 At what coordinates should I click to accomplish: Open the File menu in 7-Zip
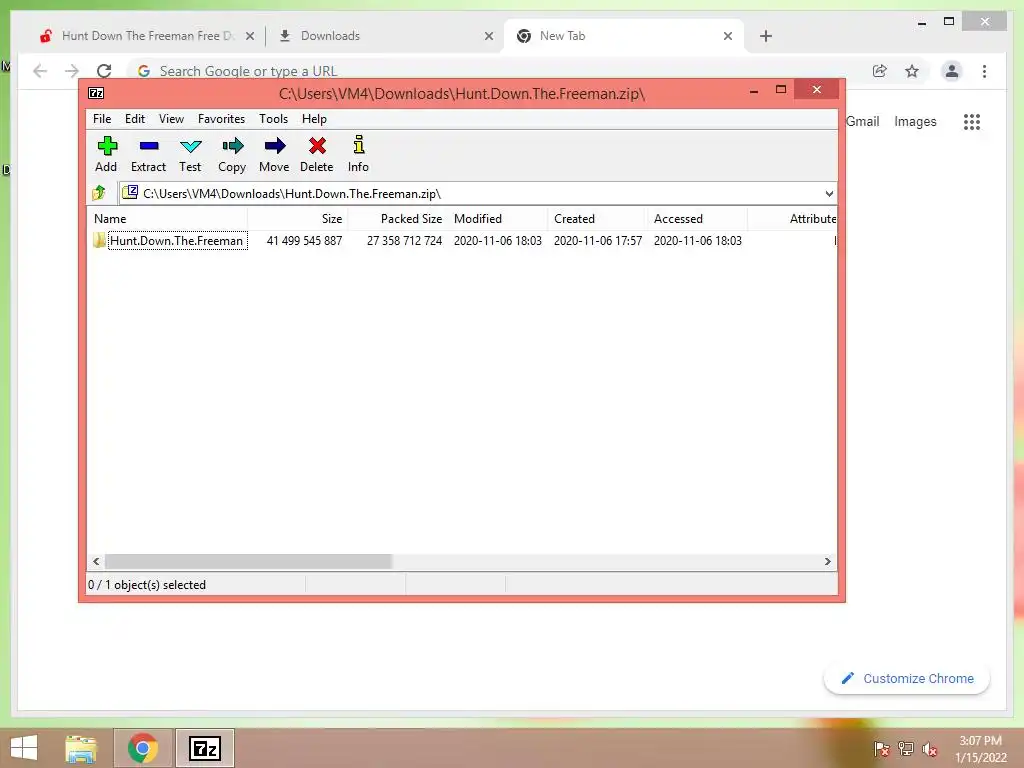pyautogui.click(x=102, y=119)
